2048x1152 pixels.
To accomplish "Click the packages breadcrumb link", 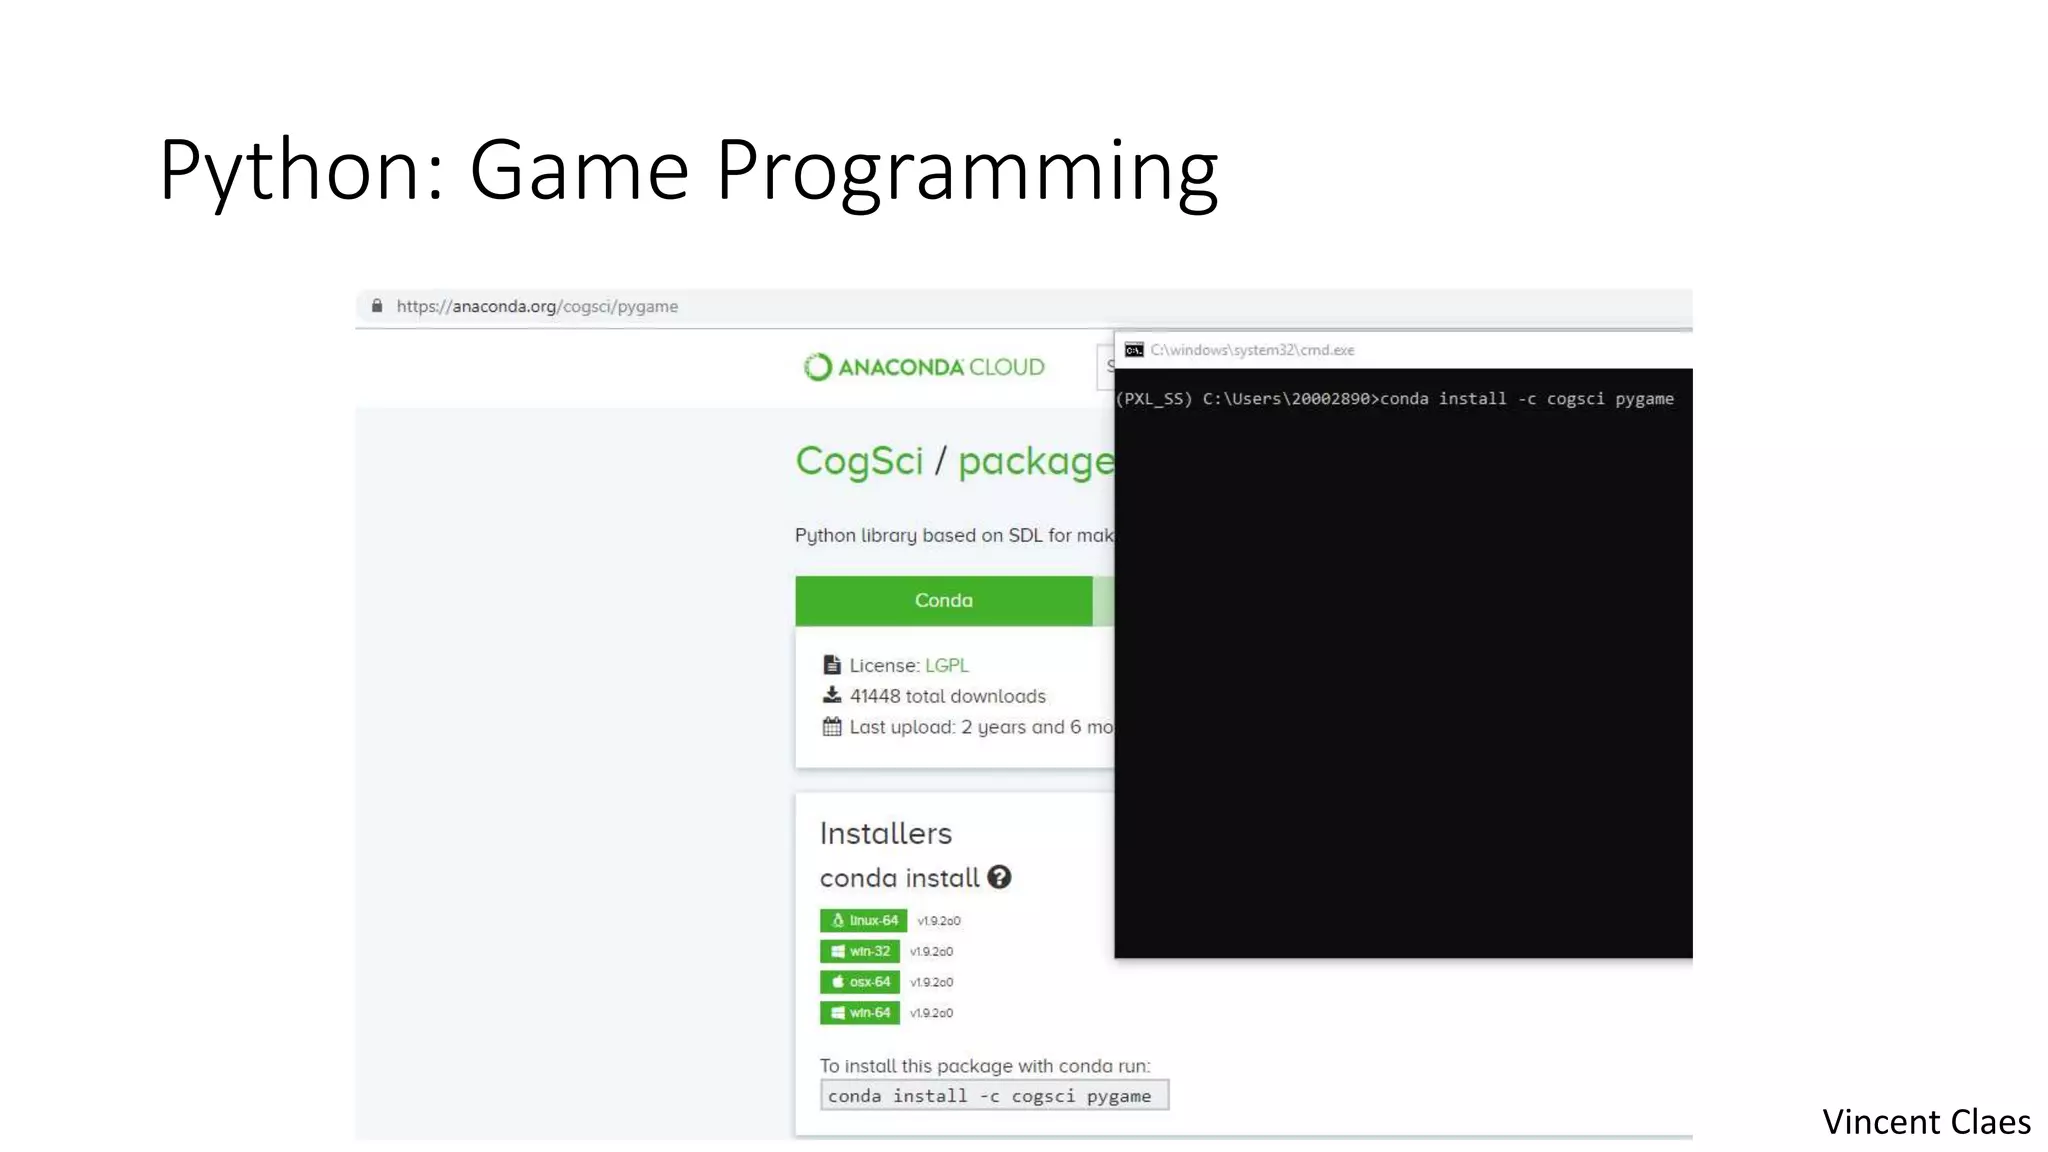I will [x=1036, y=462].
